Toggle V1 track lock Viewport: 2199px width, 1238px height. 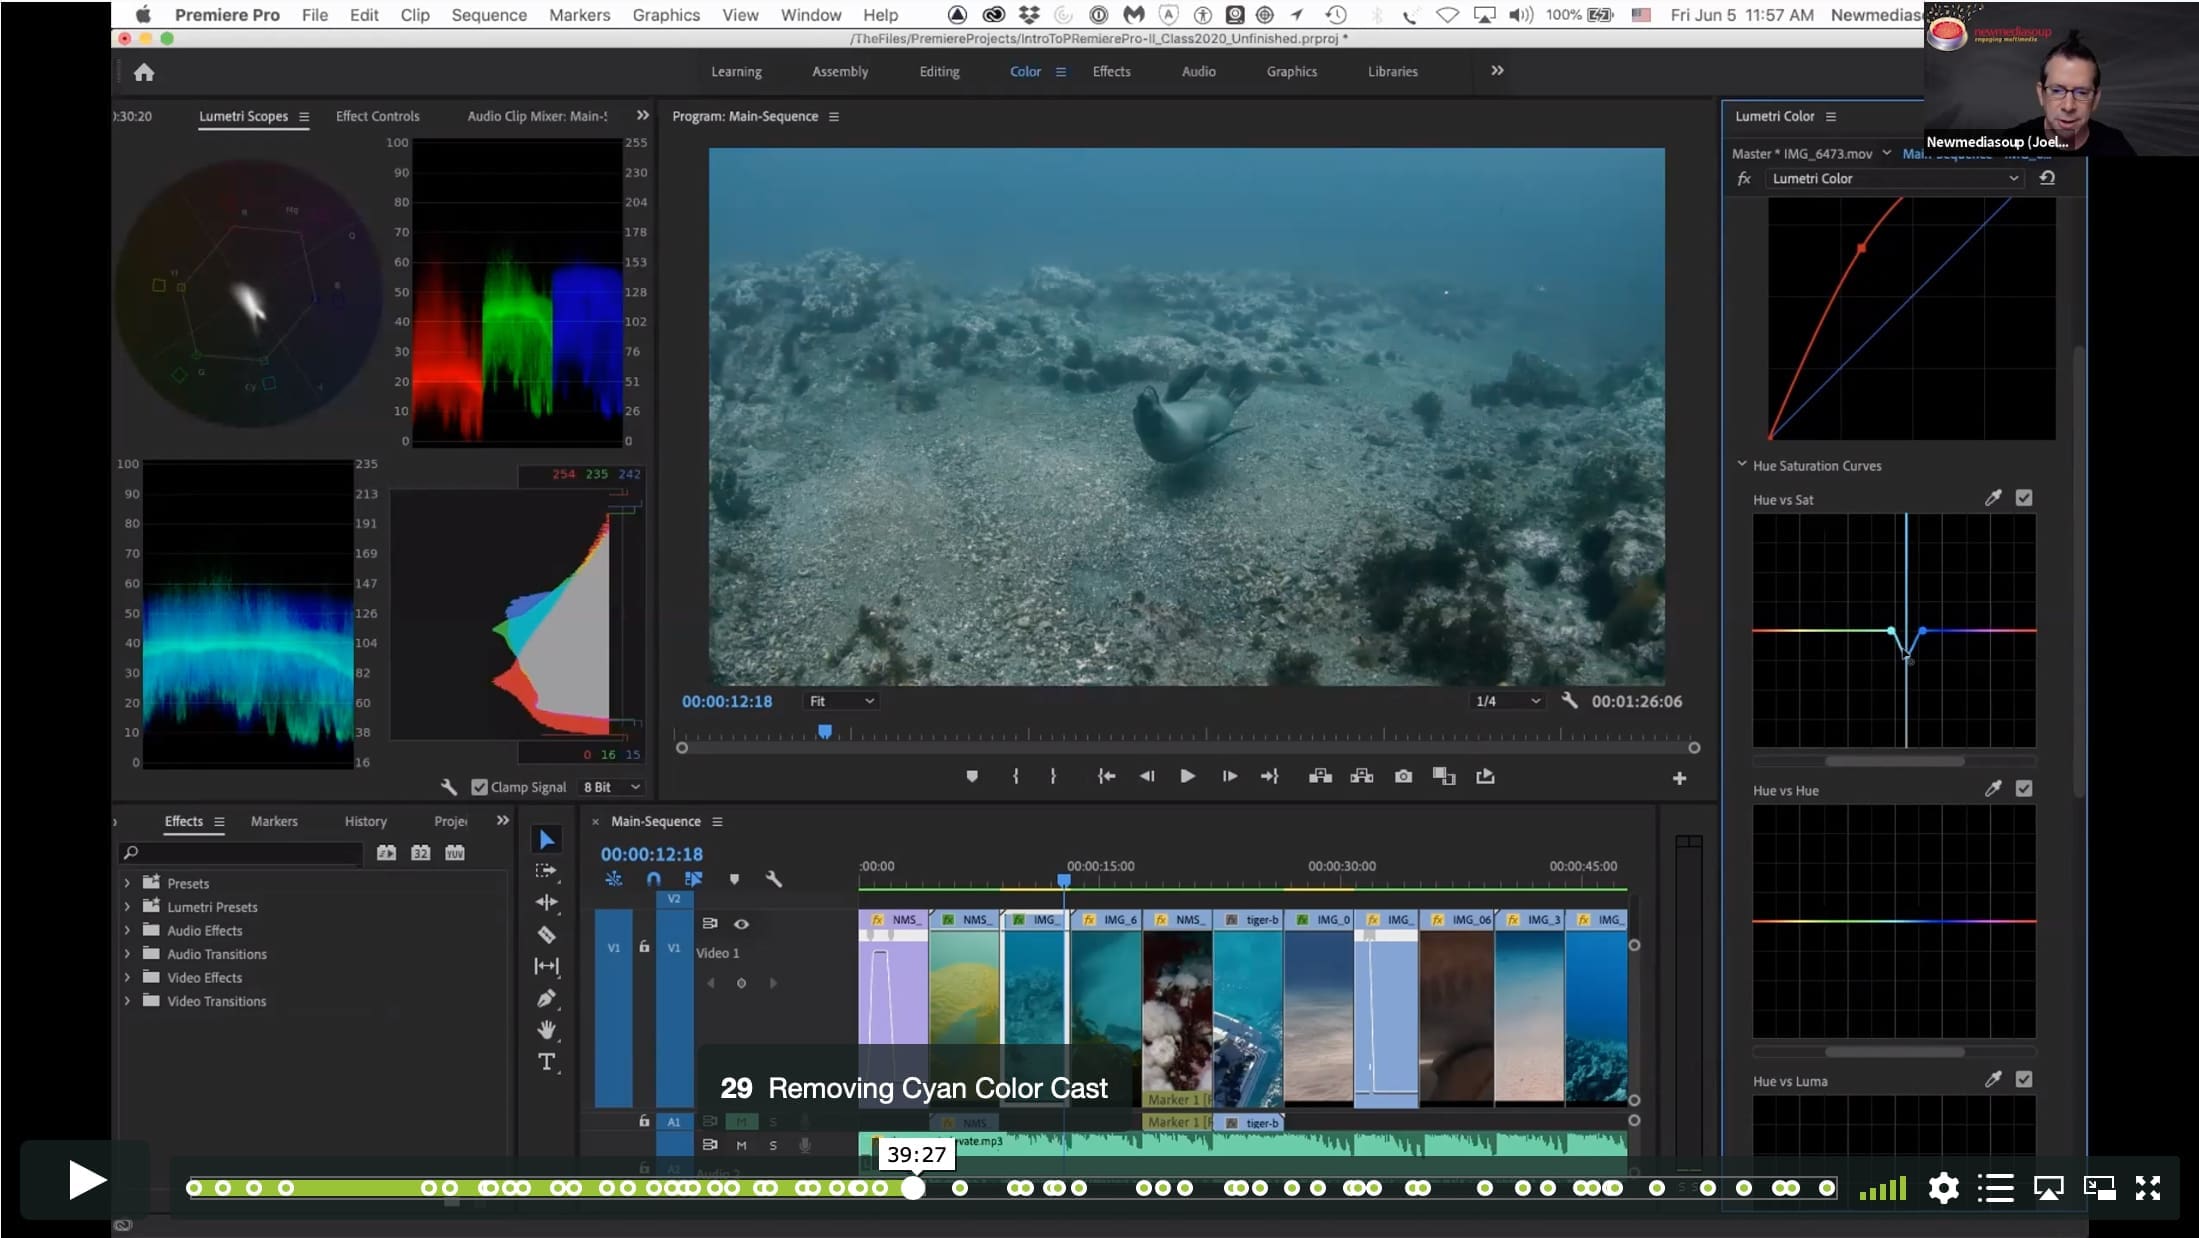pyautogui.click(x=644, y=946)
